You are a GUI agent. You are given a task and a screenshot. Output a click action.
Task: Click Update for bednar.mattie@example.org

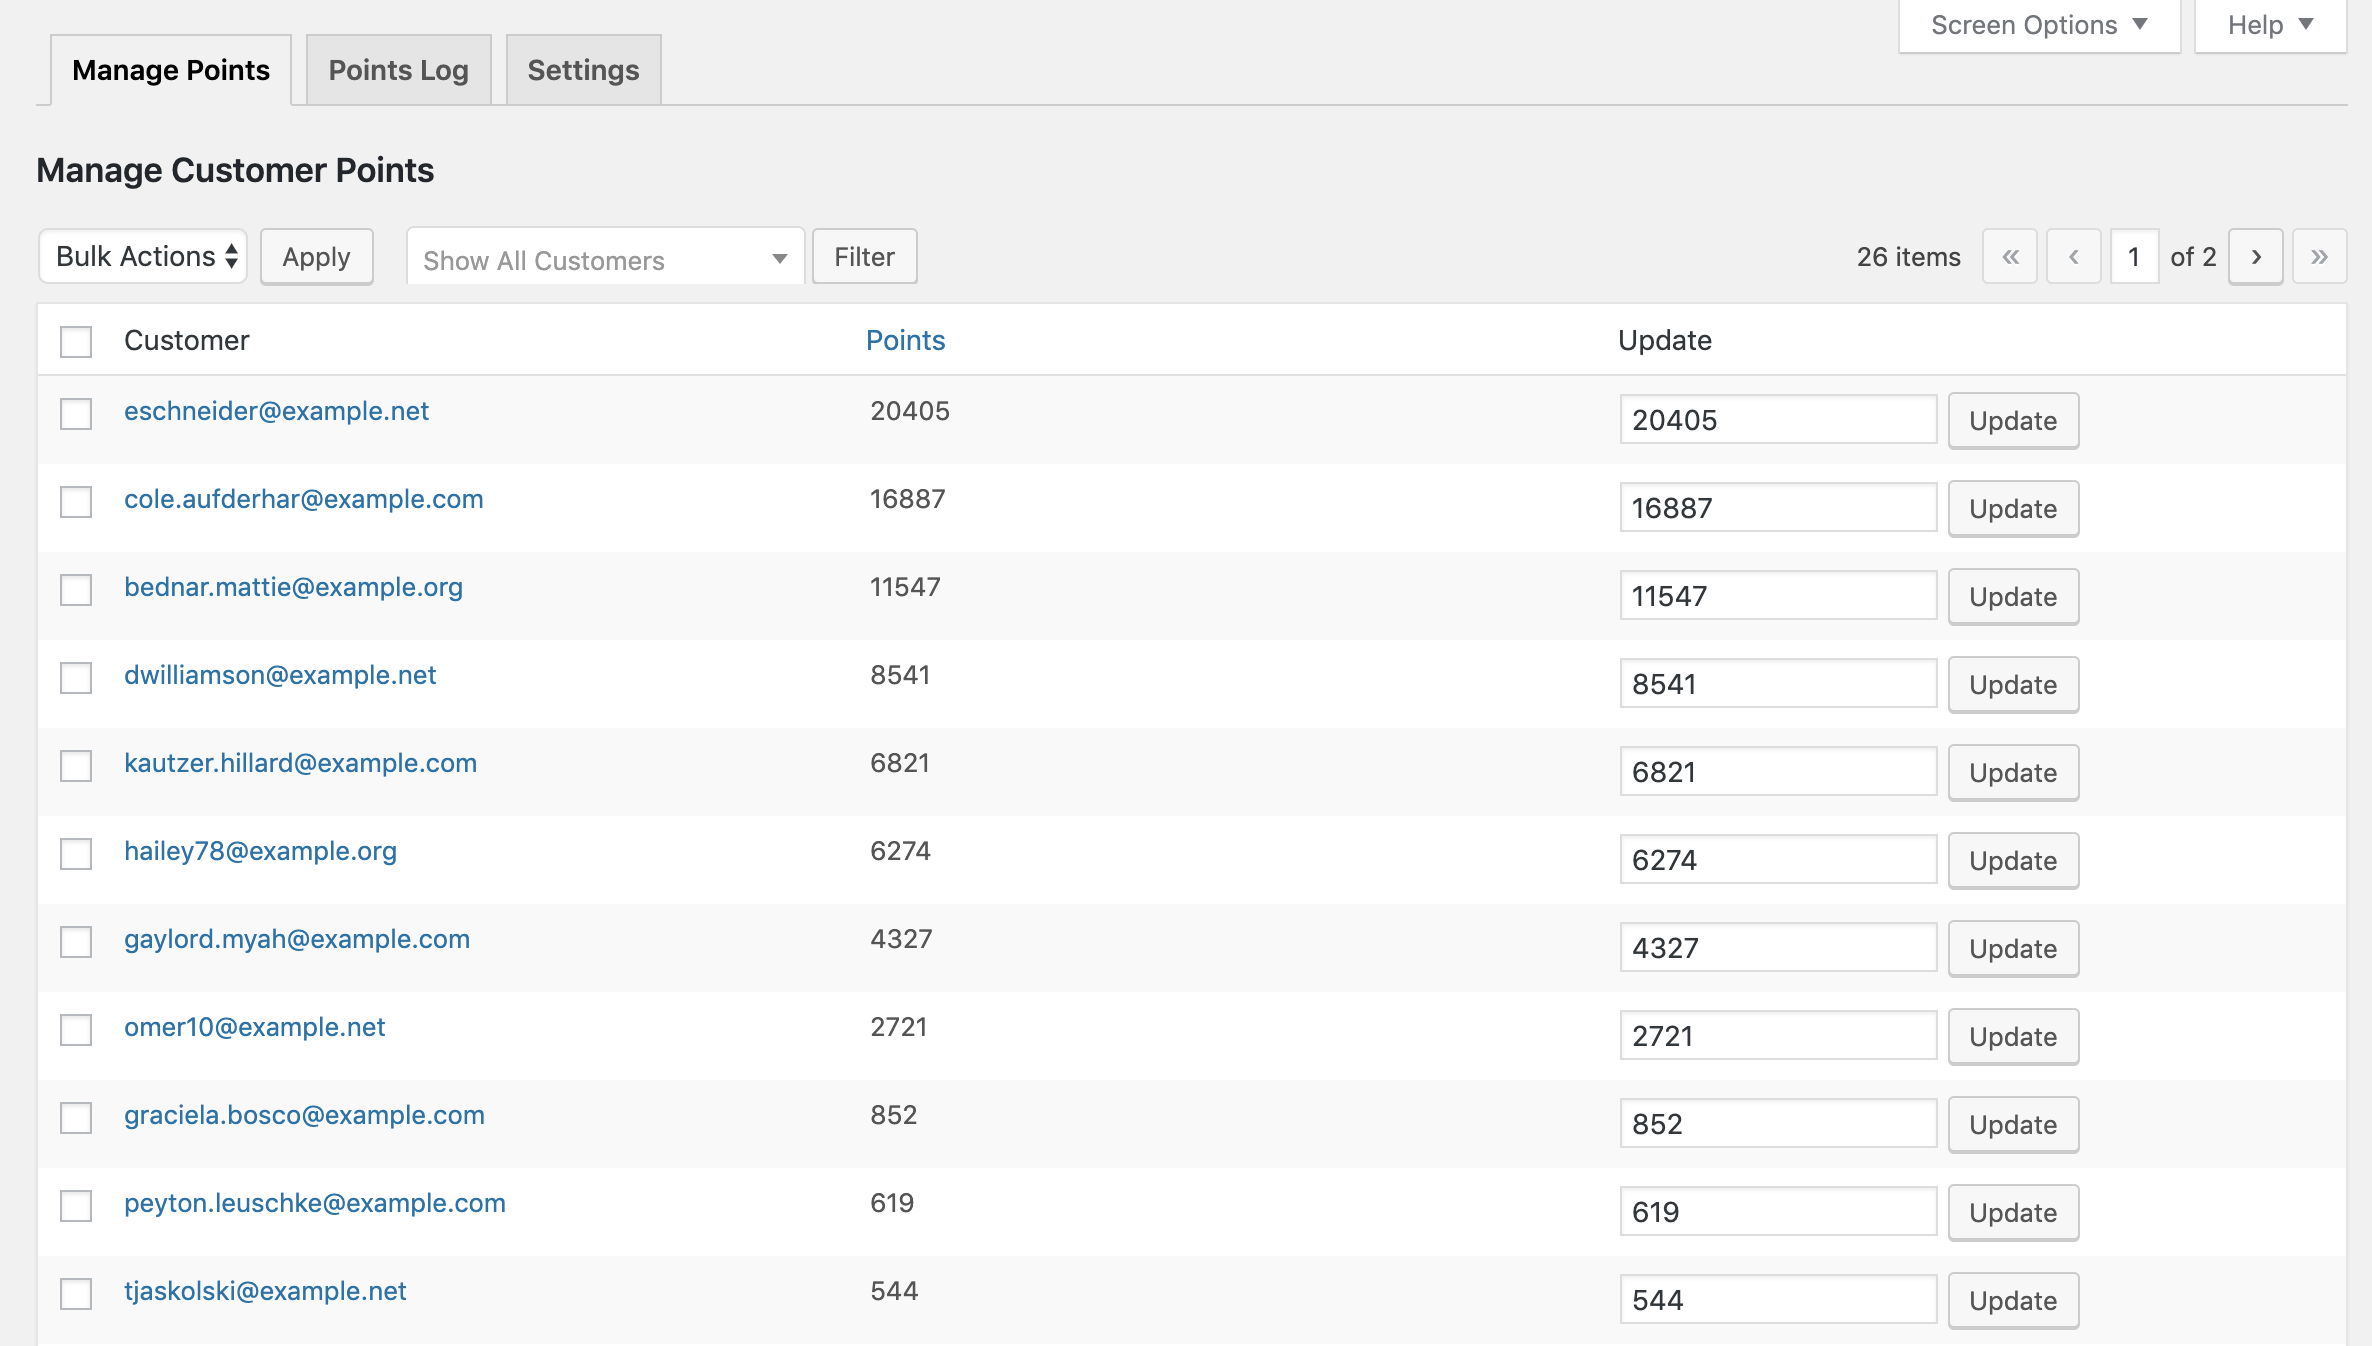[x=2012, y=595]
